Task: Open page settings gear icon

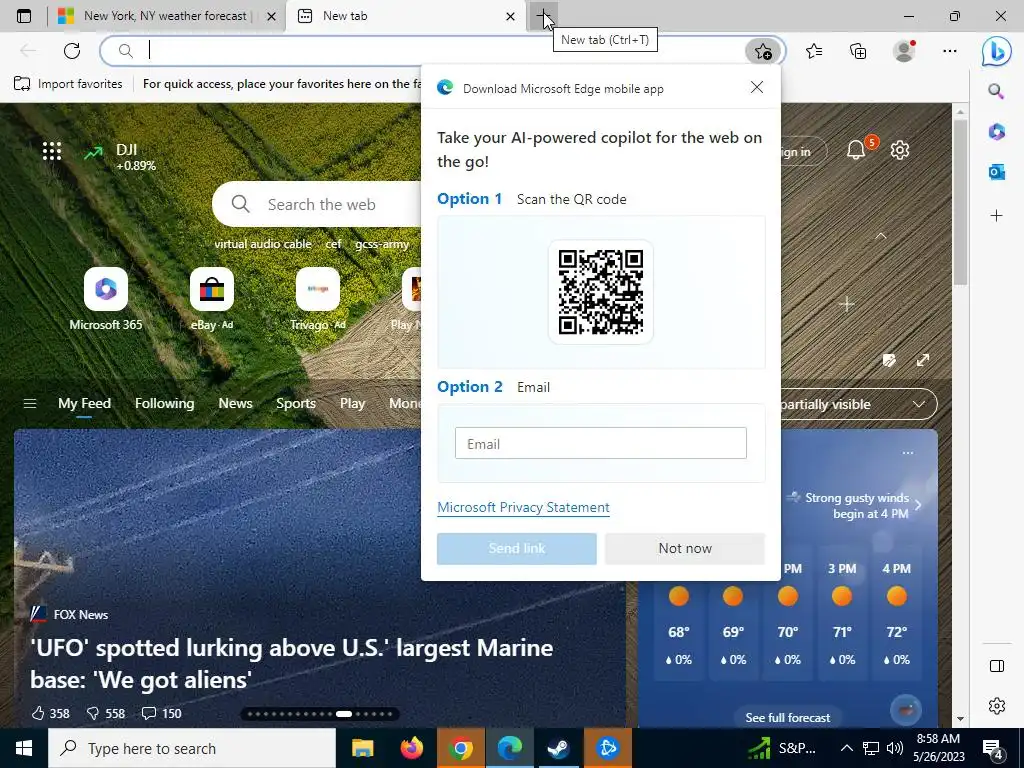Action: (900, 150)
